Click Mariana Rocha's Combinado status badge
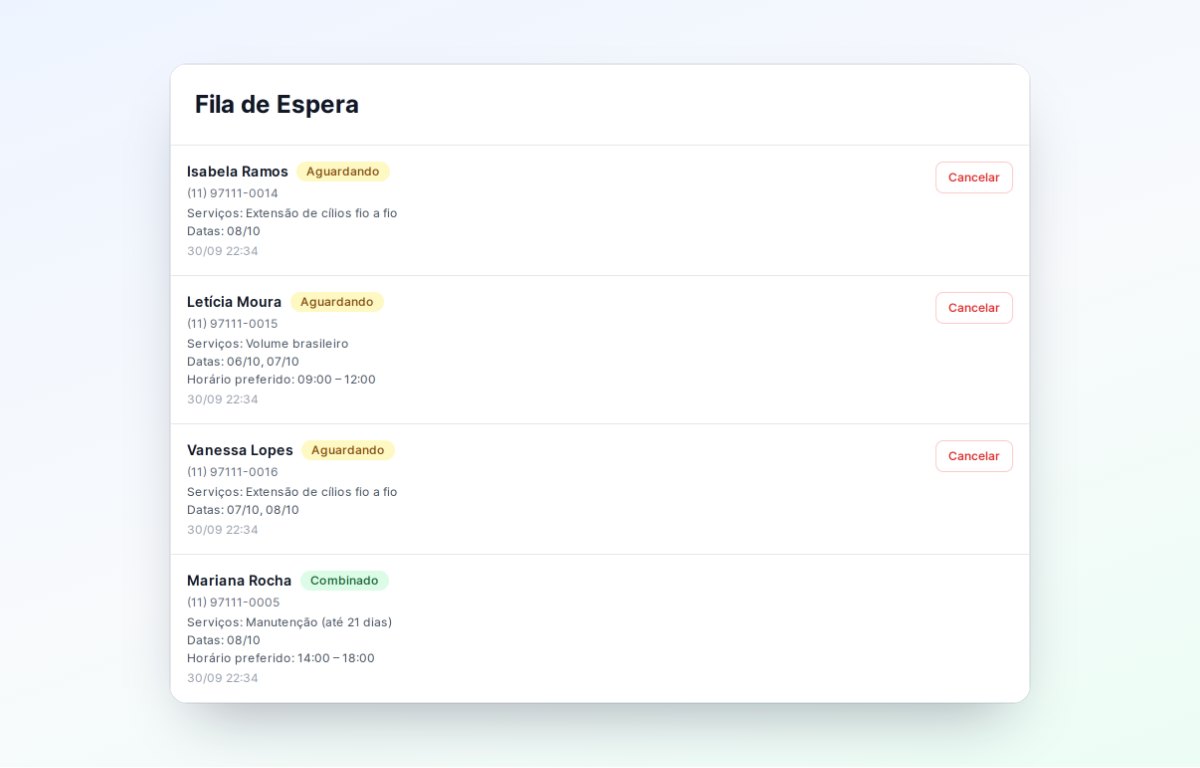This screenshot has width=1200, height=768. pyautogui.click(x=344, y=581)
